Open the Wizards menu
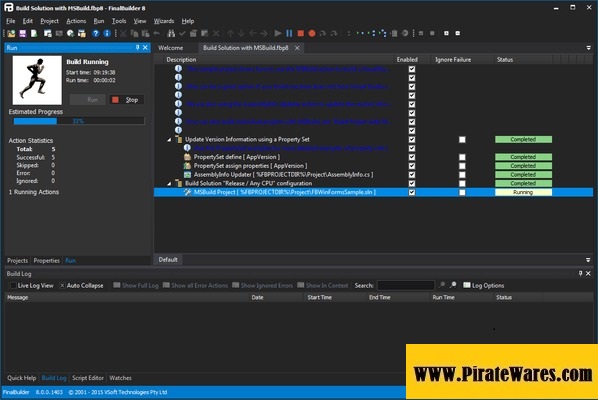This screenshot has height=400, width=598. coord(164,21)
